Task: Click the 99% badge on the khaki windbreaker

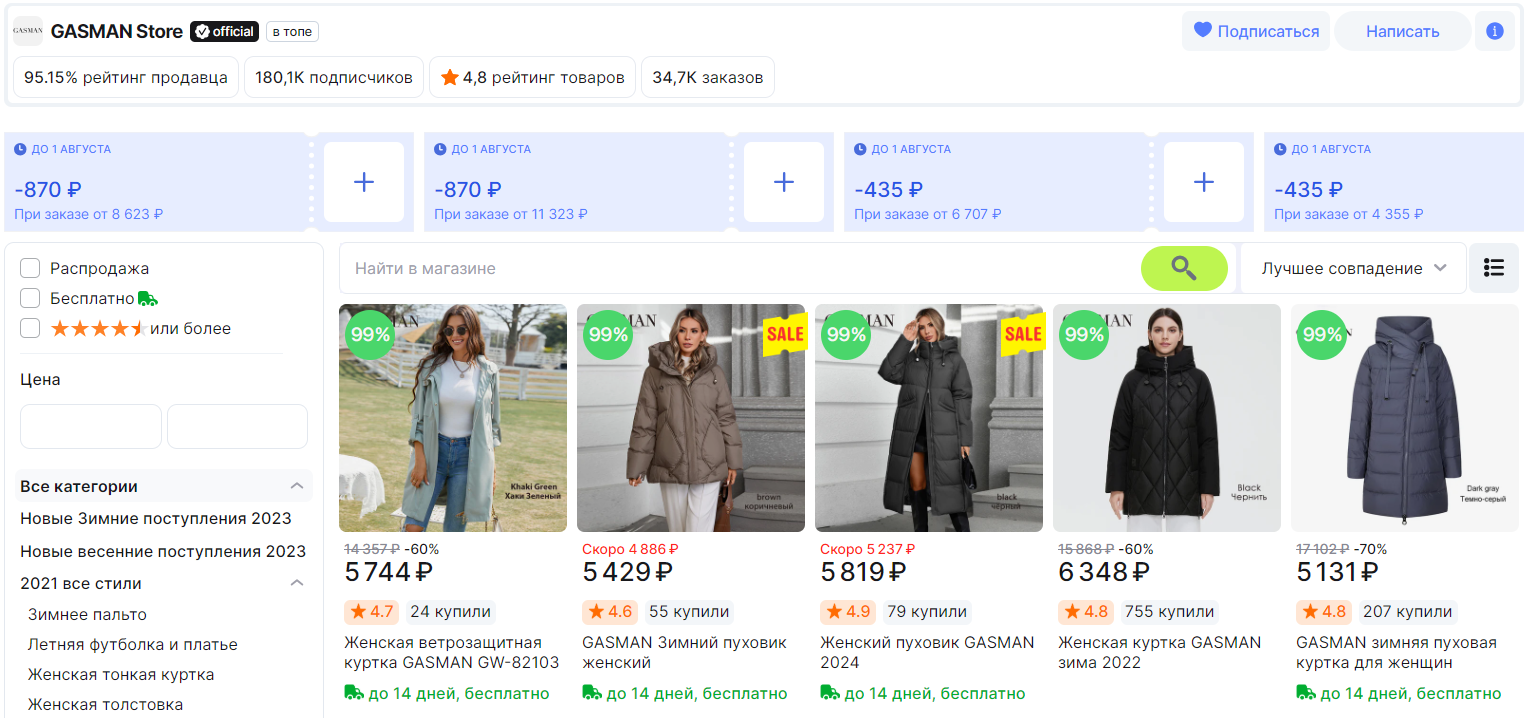Action: pyautogui.click(x=370, y=335)
